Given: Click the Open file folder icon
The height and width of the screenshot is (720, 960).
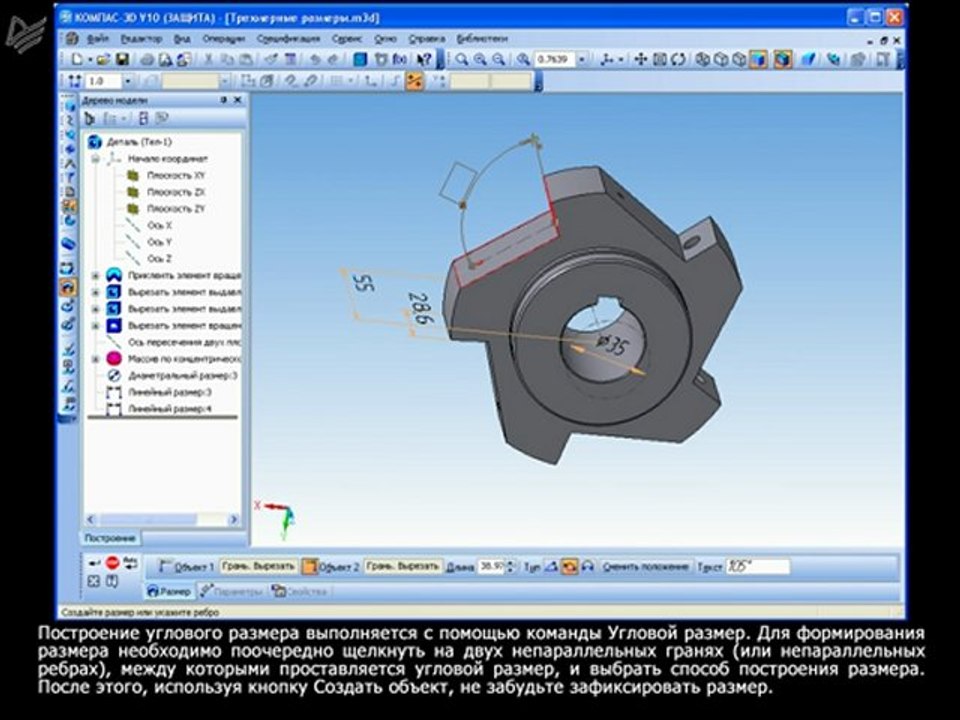Looking at the screenshot, I should point(103,59).
